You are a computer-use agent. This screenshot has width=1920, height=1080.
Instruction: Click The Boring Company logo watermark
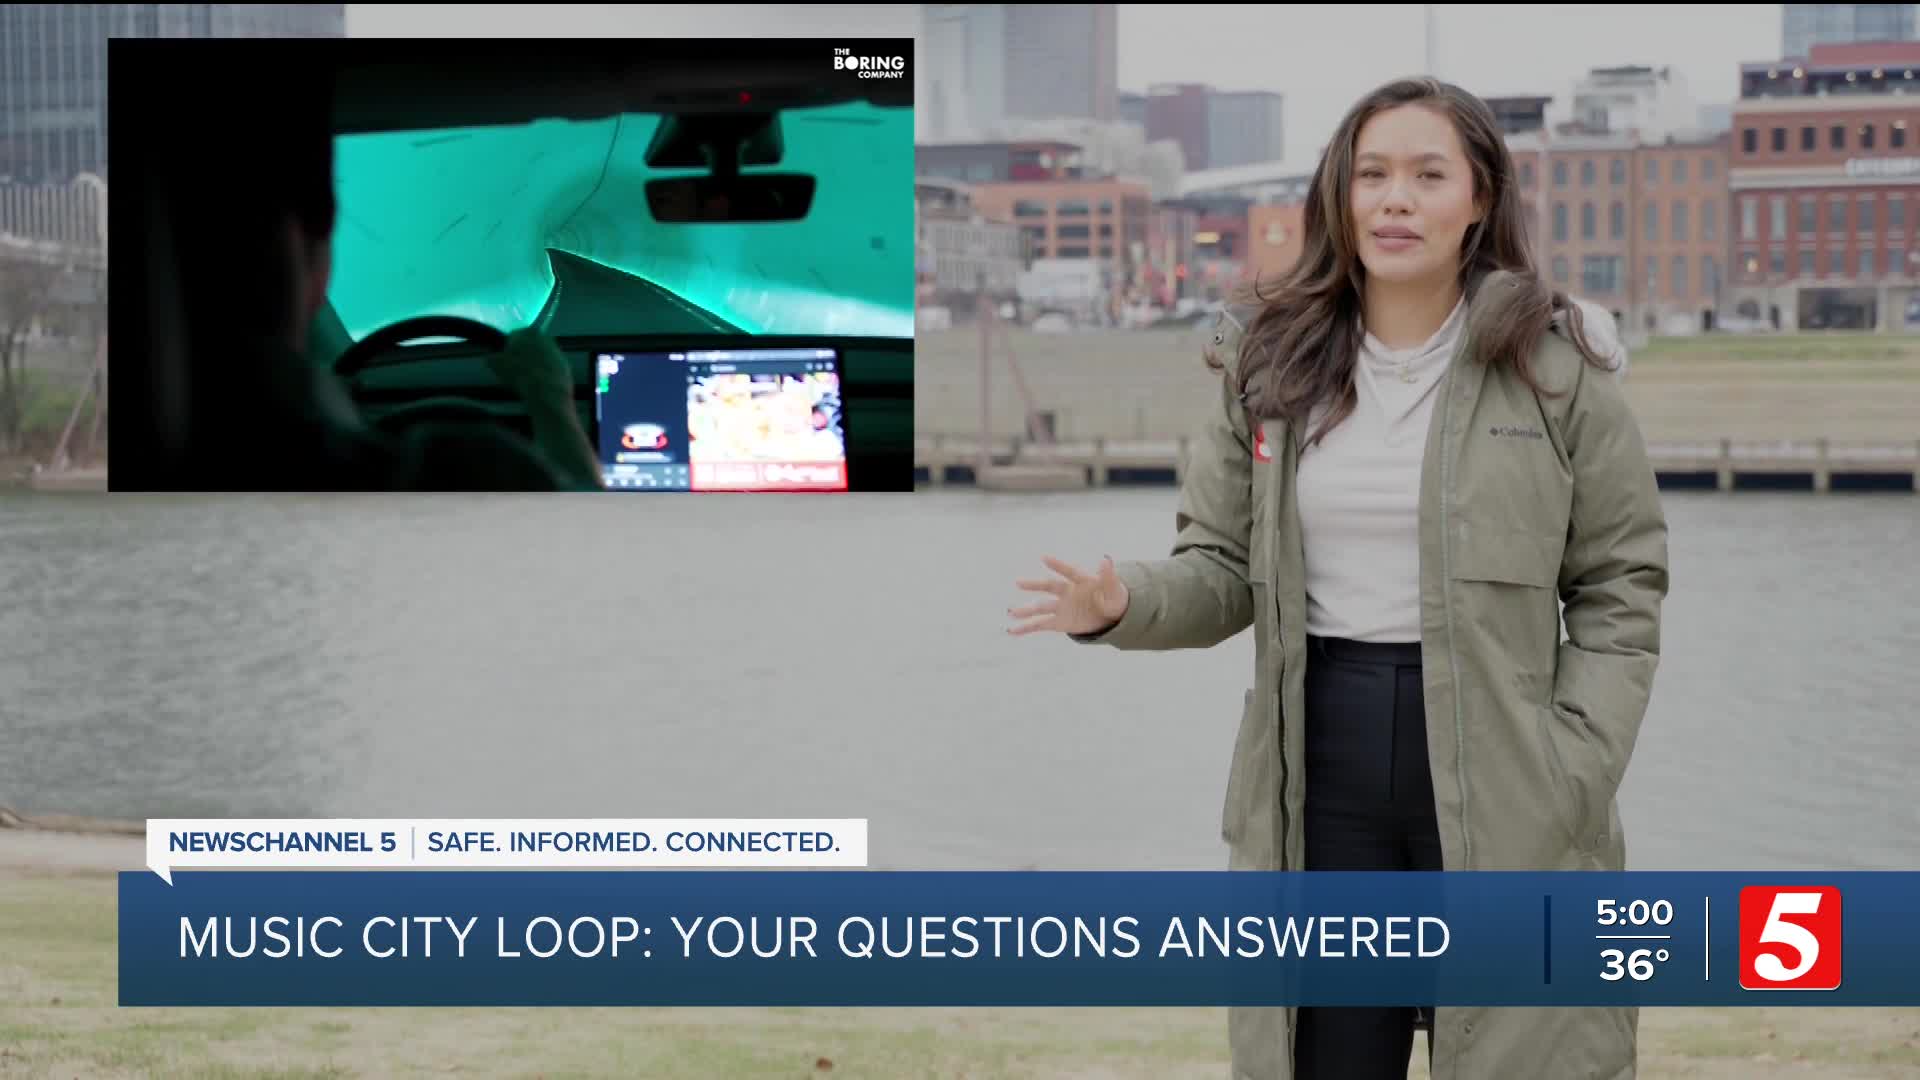point(868,63)
